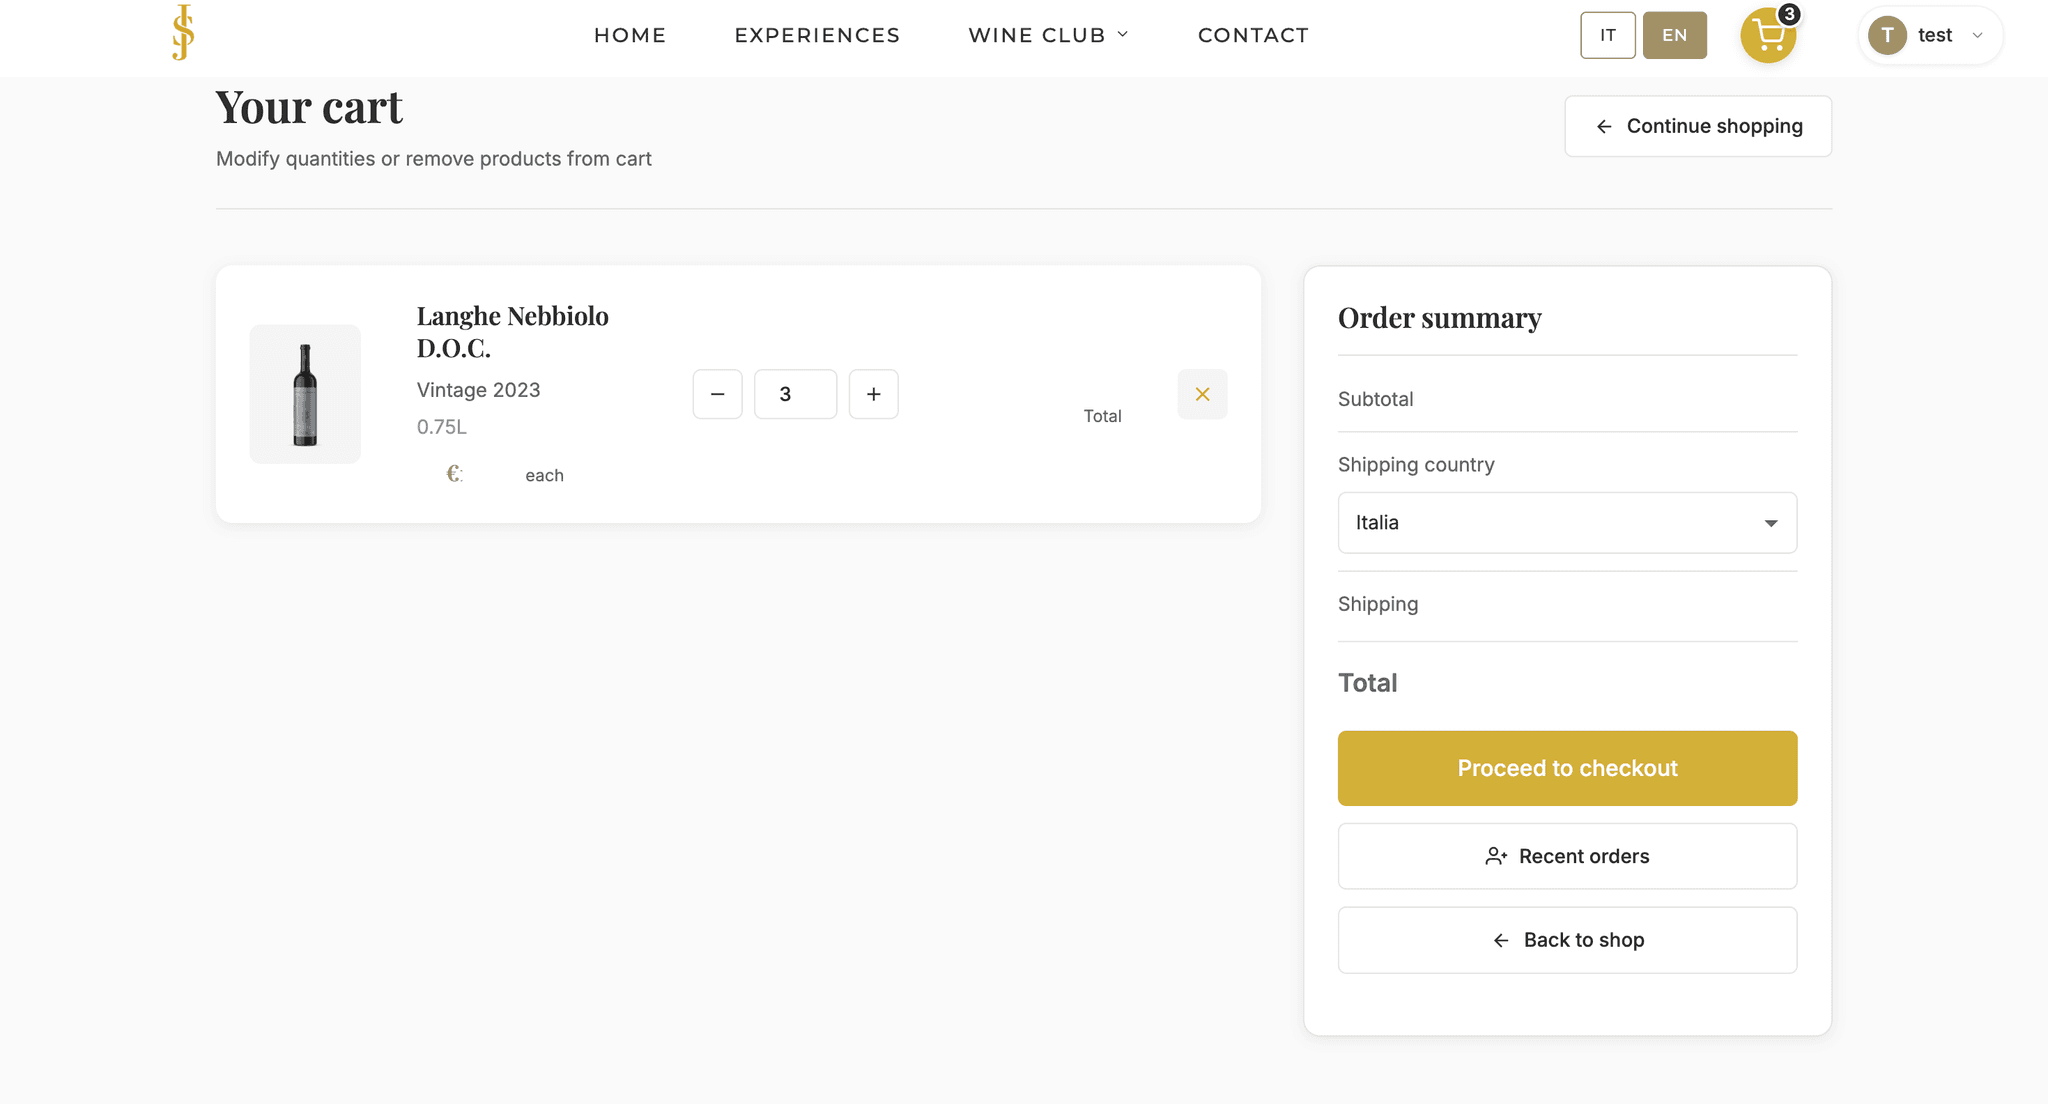Open the Contact page link
The image size is (2048, 1104).
tap(1253, 35)
